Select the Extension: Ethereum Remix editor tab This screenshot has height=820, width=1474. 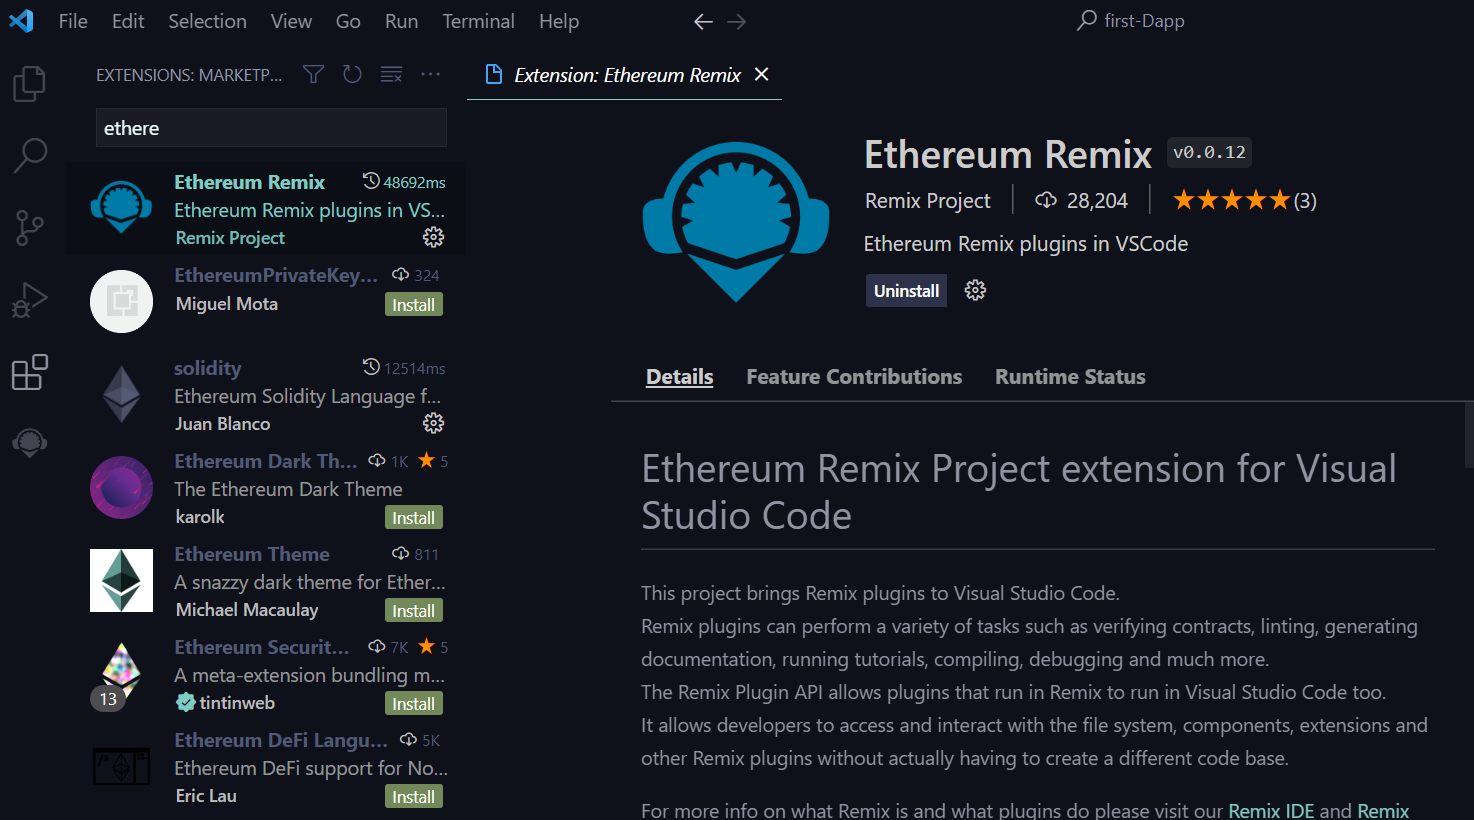pyautogui.click(x=624, y=75)
